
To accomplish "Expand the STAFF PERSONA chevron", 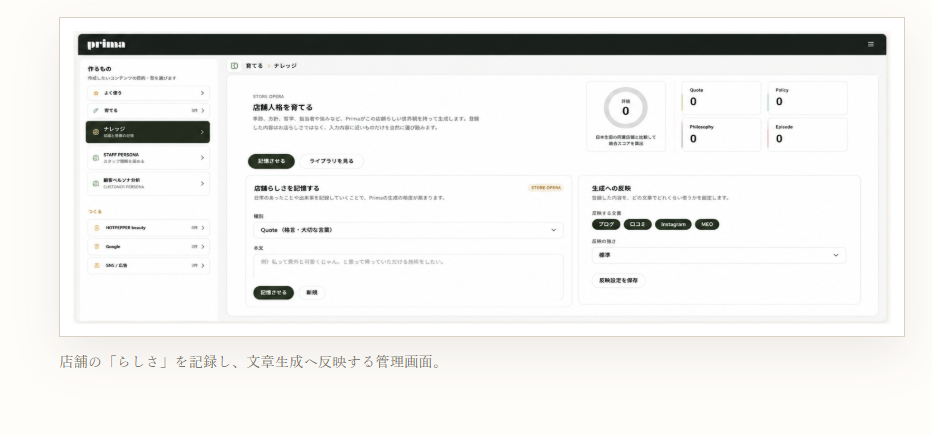I will pyautogui.click(x=202, y=157).
